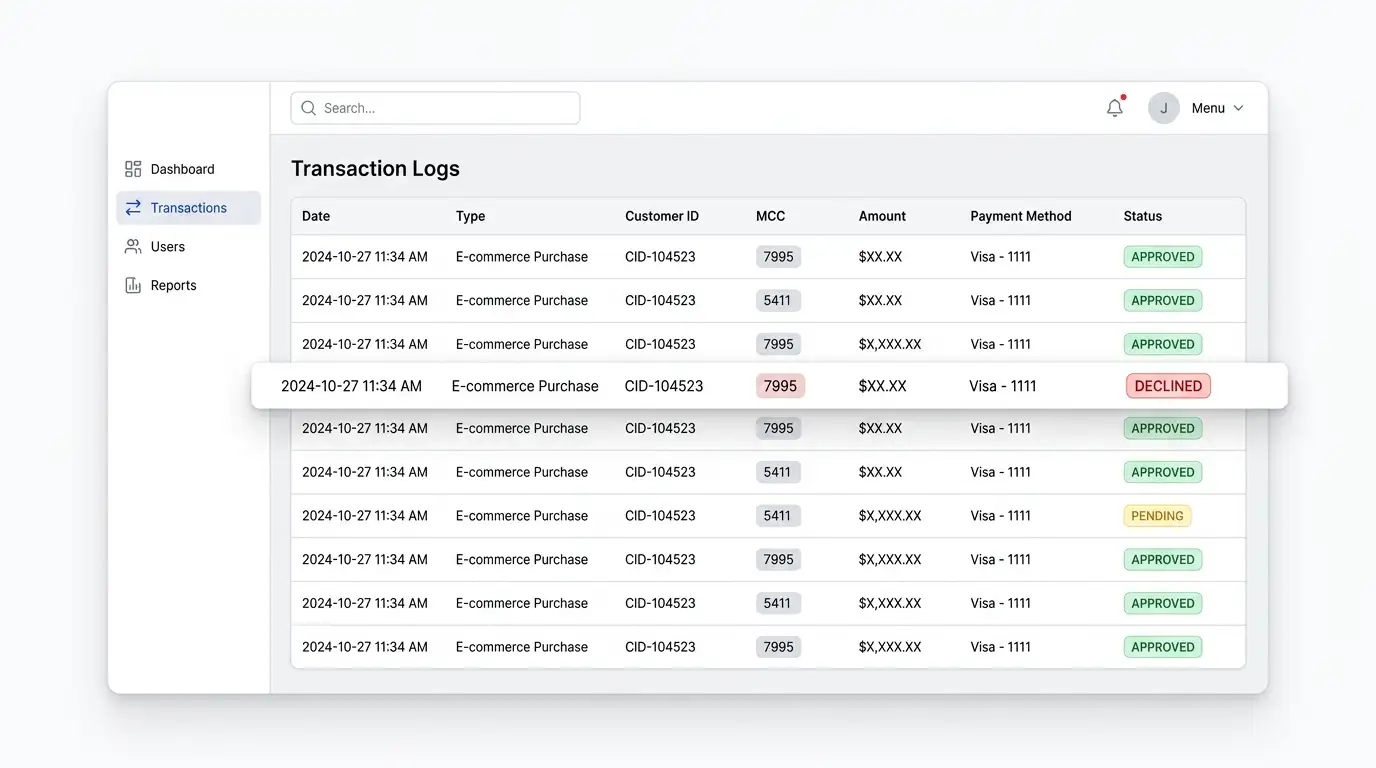Open notifications via the bell icon
Screen dimensions: 1376x768
(x=1115, y=108)
